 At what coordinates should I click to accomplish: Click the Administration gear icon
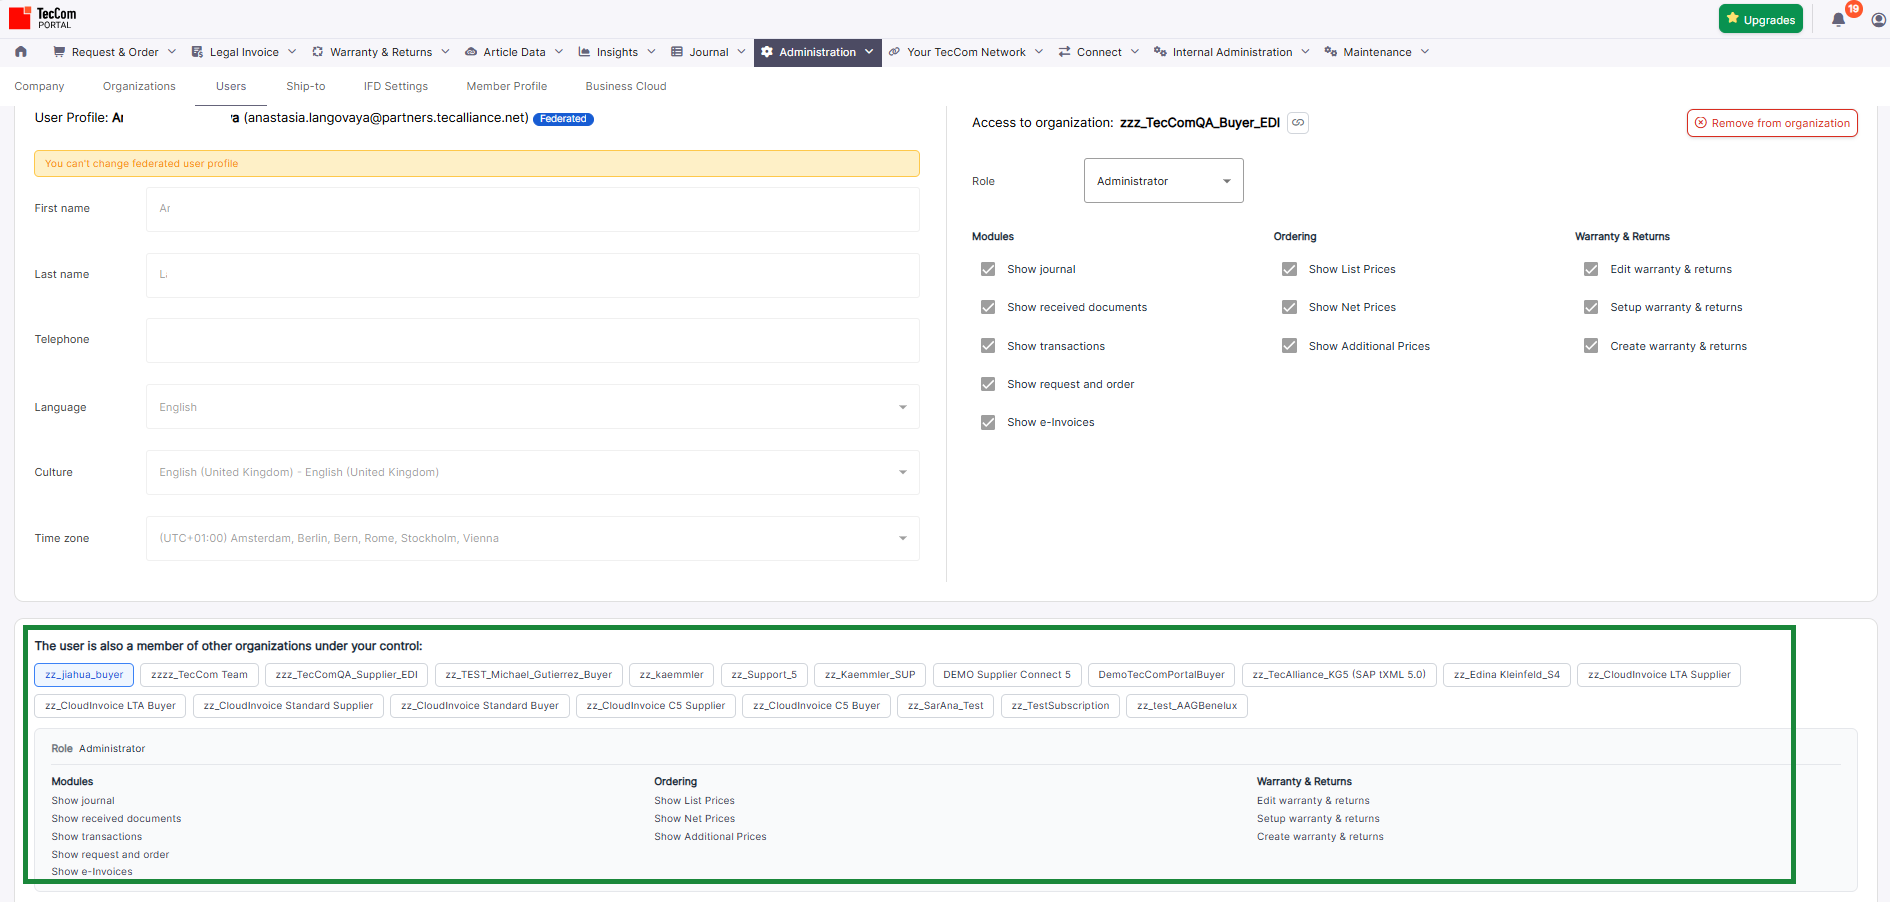[x=767, y=52]
